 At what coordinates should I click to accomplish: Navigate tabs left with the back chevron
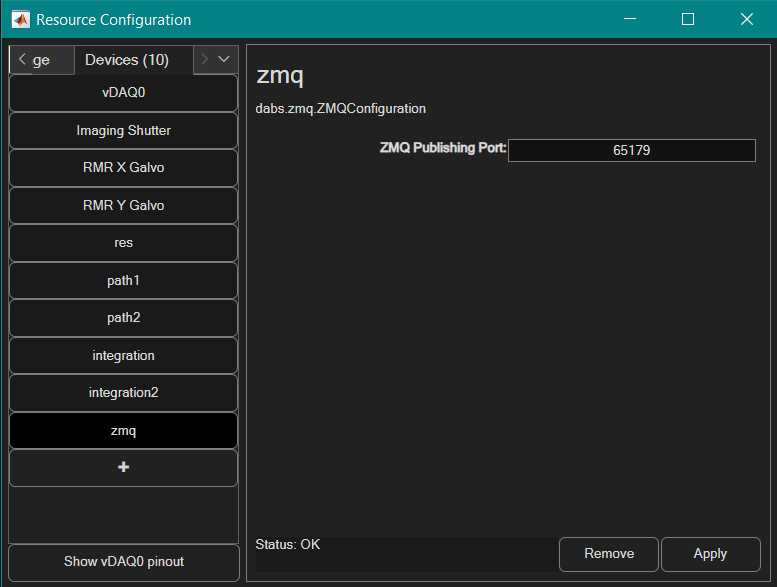tap(22, 59)
